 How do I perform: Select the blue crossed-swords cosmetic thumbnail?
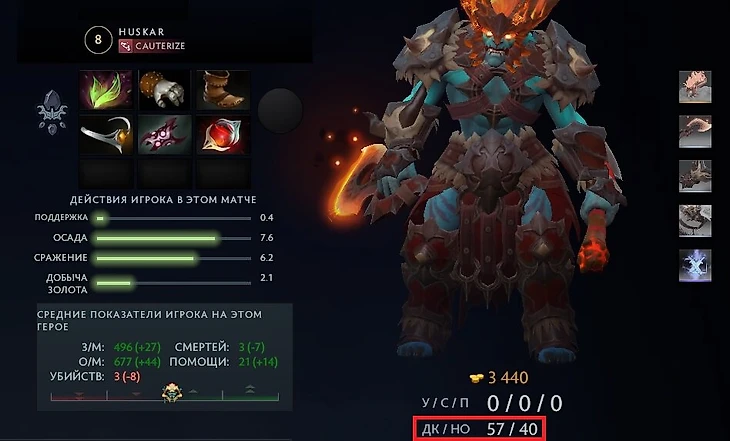pos(695,265)
